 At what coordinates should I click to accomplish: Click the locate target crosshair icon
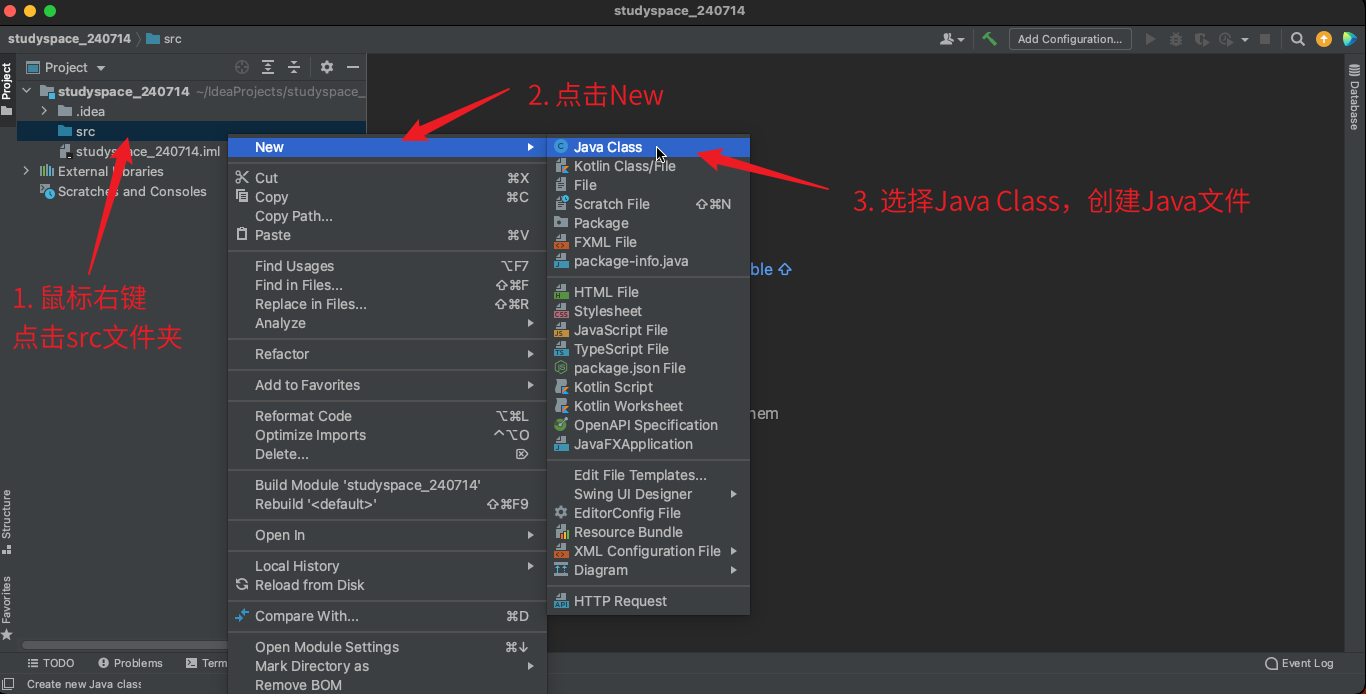click(x=241, y=67)
